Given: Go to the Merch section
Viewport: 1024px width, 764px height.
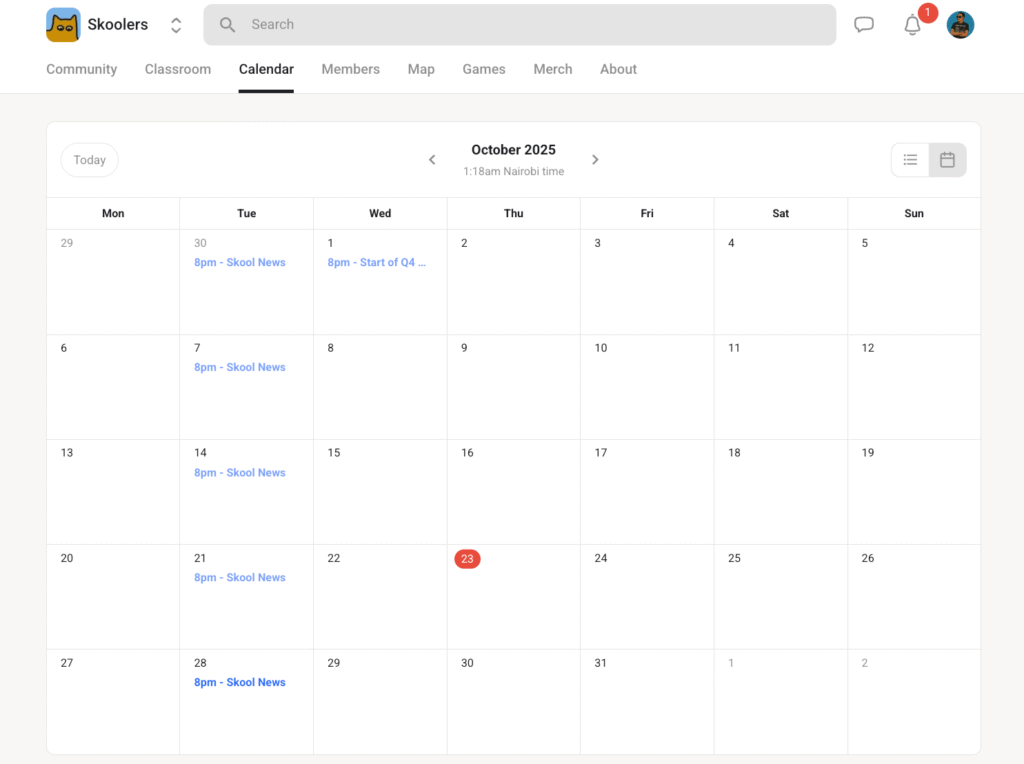Looking at the screenshot, I should (x=552, y=69).
